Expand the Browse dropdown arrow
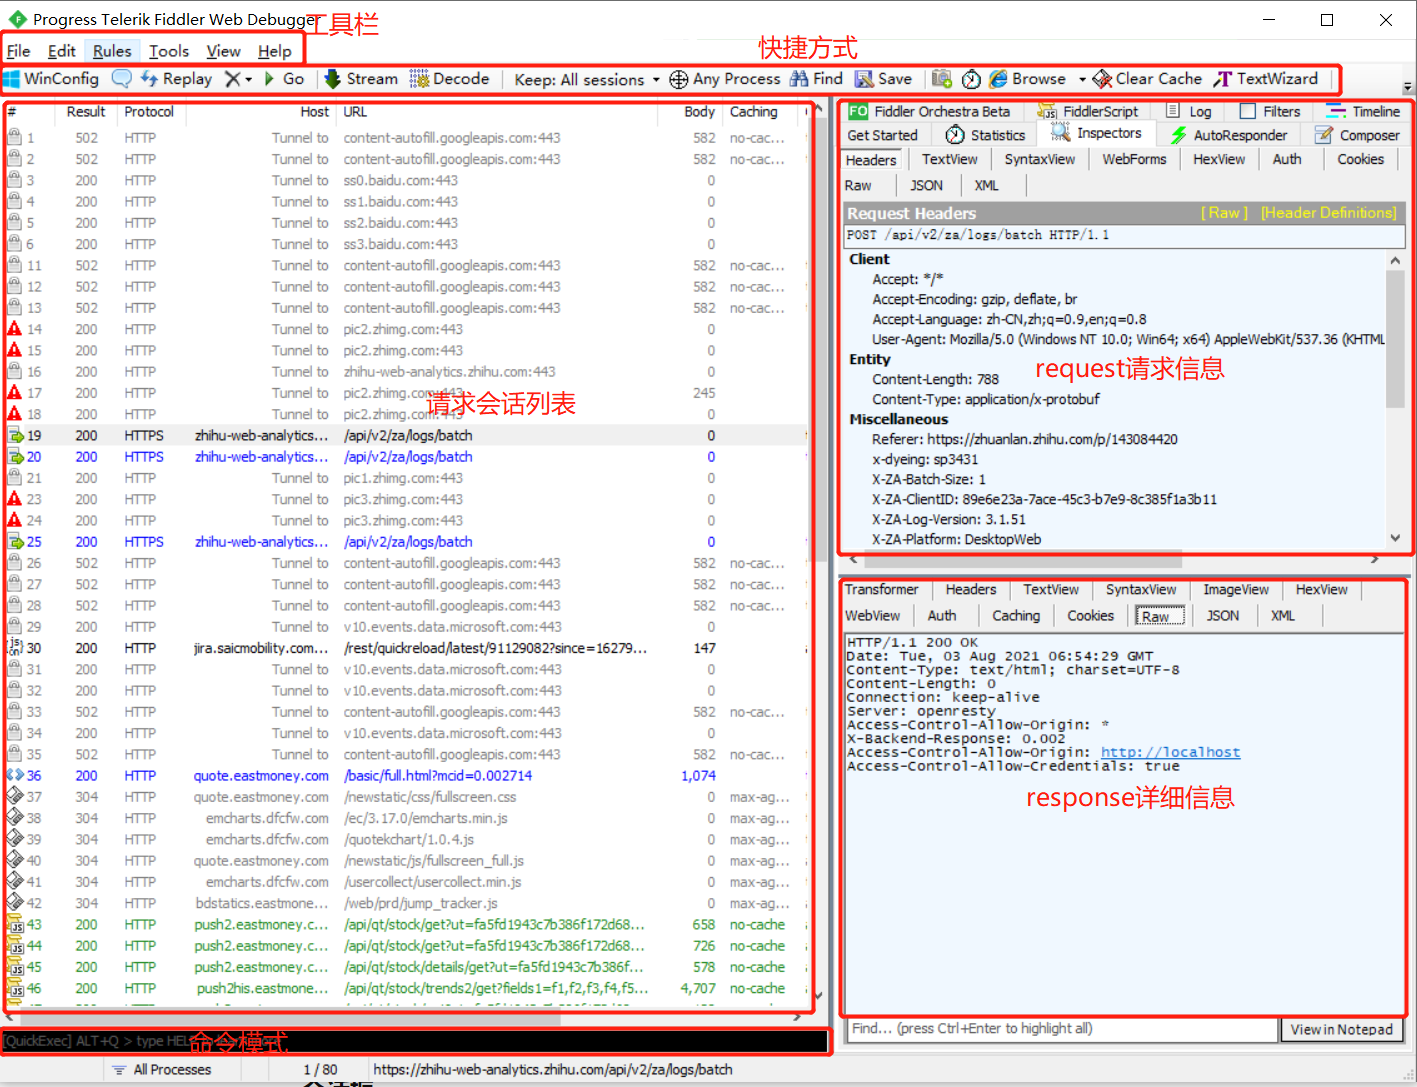The image size is (1417, 1087). 1082,80
